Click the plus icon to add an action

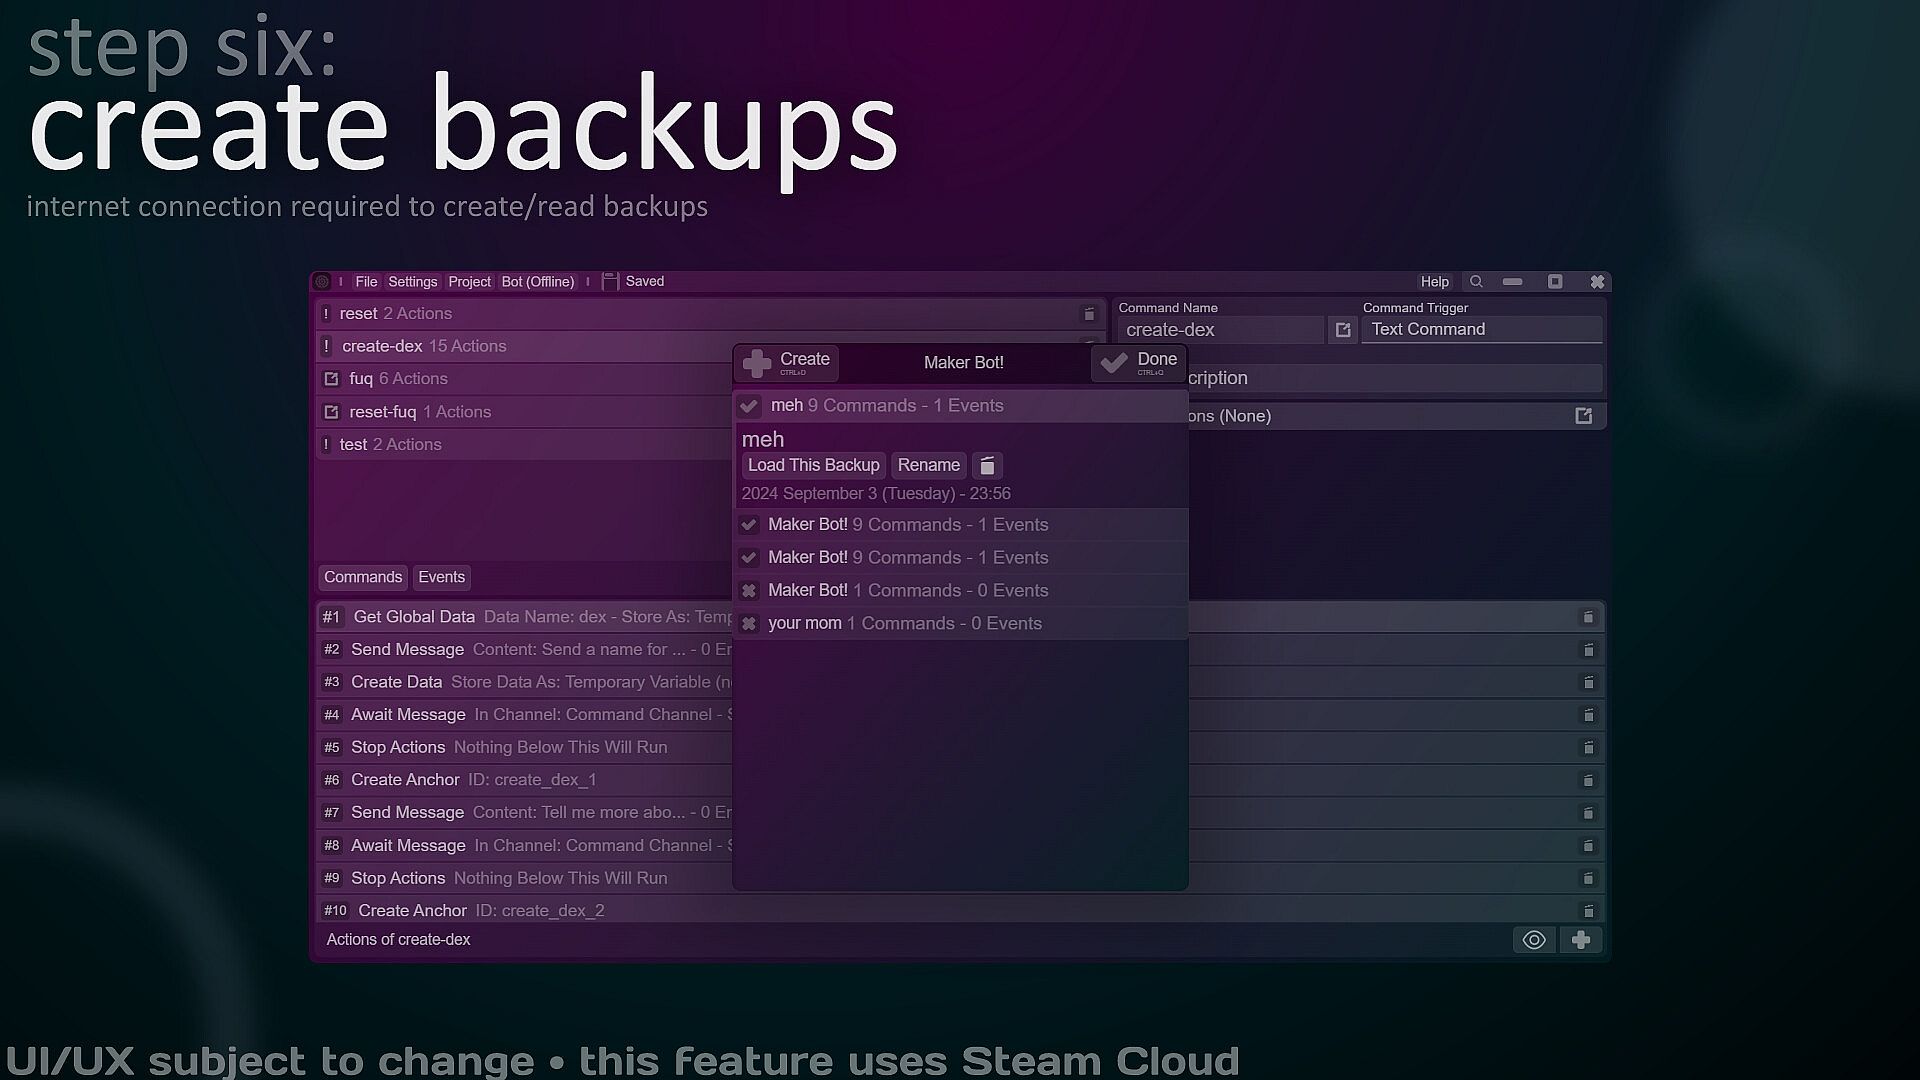(1581, 940)
